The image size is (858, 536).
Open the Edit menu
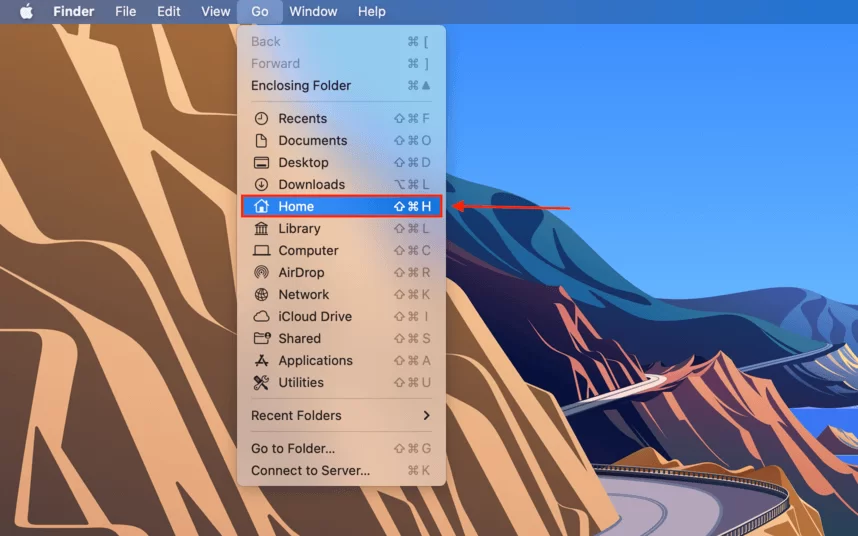pos(169,11)
